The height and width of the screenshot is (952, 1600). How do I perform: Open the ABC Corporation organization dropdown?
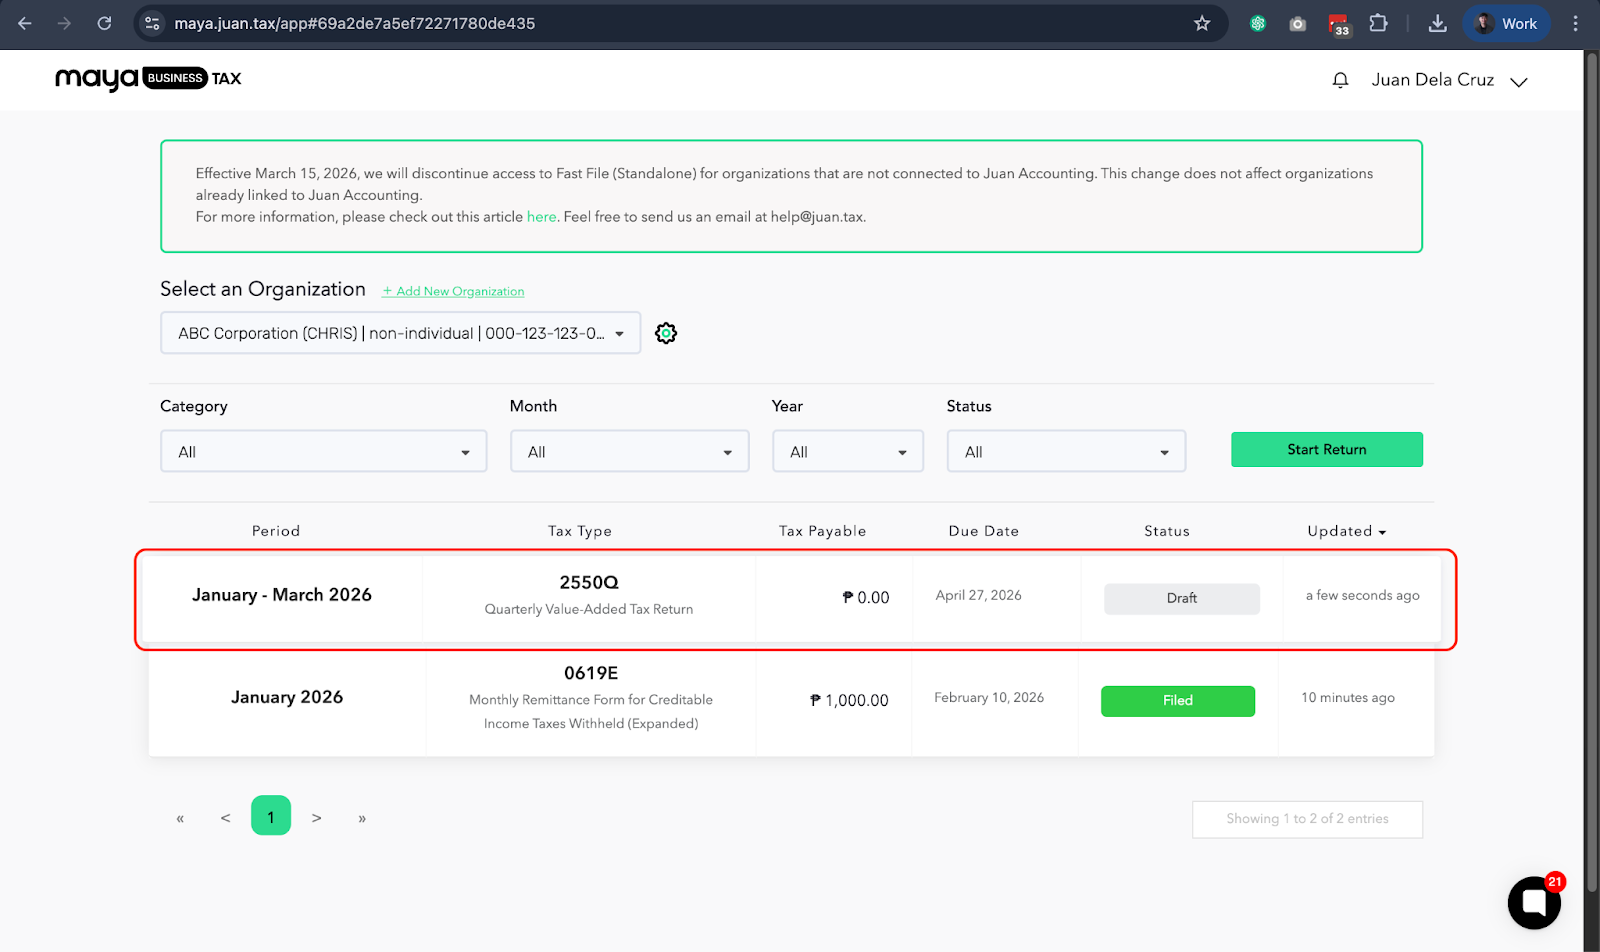(400, 333)
